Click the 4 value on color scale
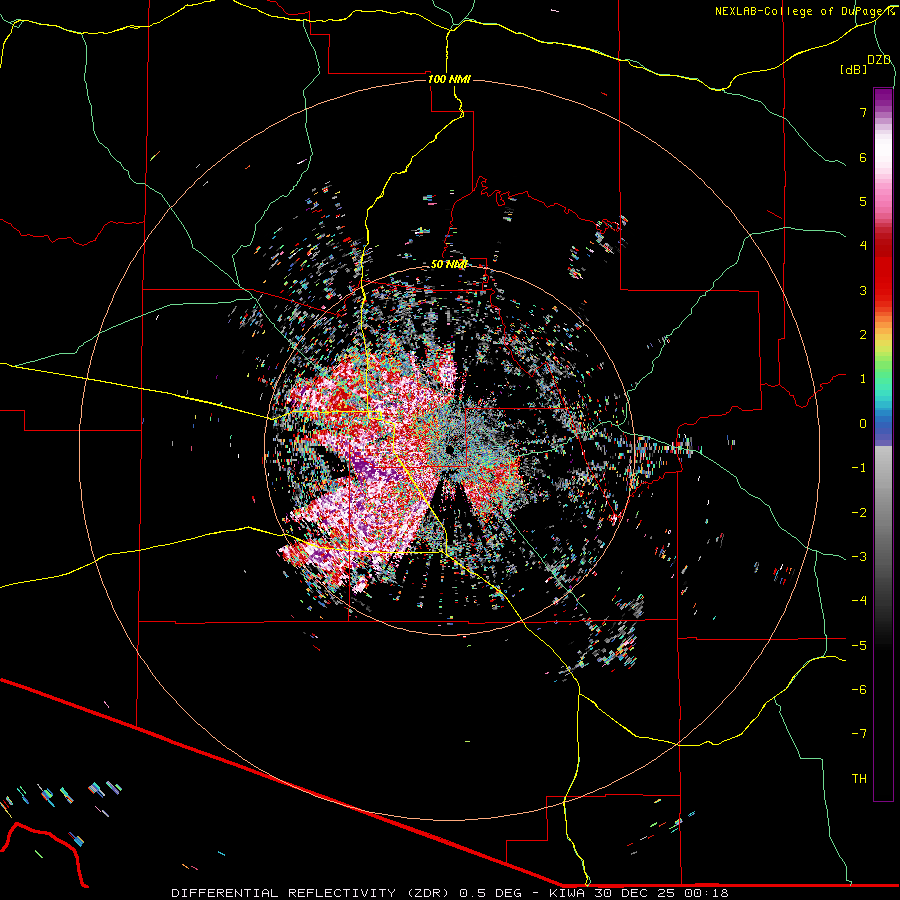This screenshot has height=900, width=900. click(x=863, y=246)
